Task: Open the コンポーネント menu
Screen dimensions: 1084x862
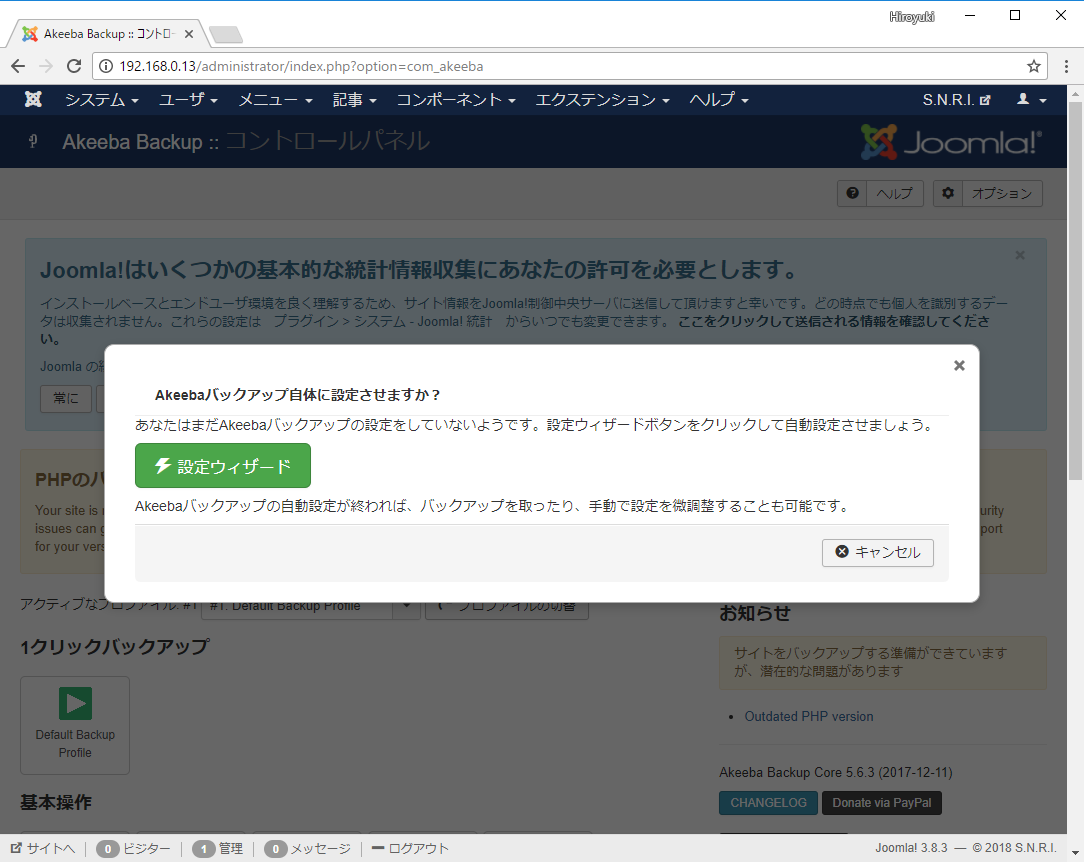Action: pyautogui.click(x=456, y=100)
